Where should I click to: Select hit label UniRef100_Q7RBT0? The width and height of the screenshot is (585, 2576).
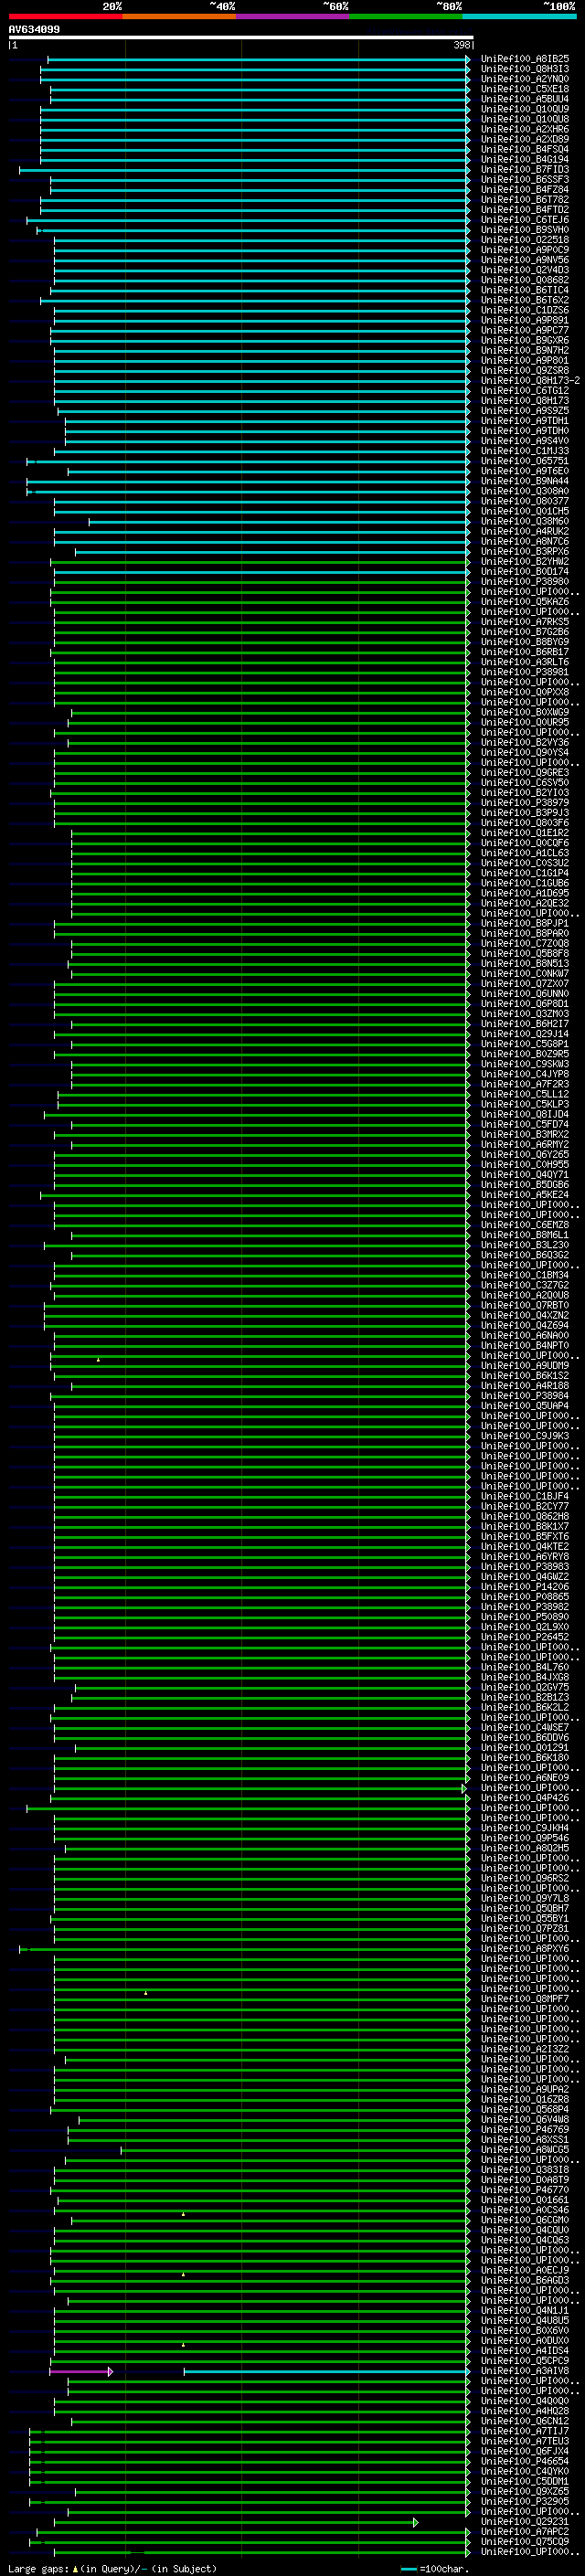click(x=524, y=1305)
